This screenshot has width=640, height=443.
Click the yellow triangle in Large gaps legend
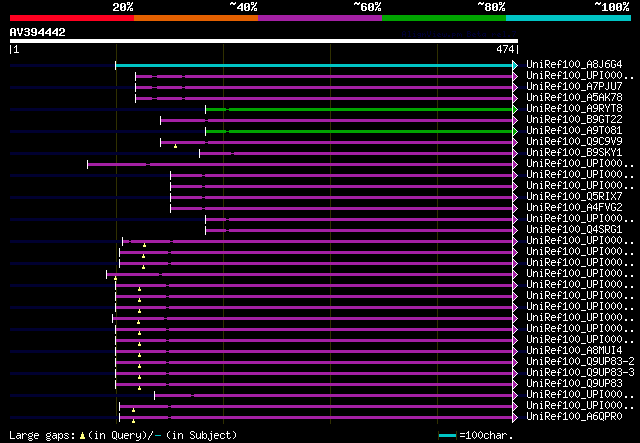(x=82, y=436)
